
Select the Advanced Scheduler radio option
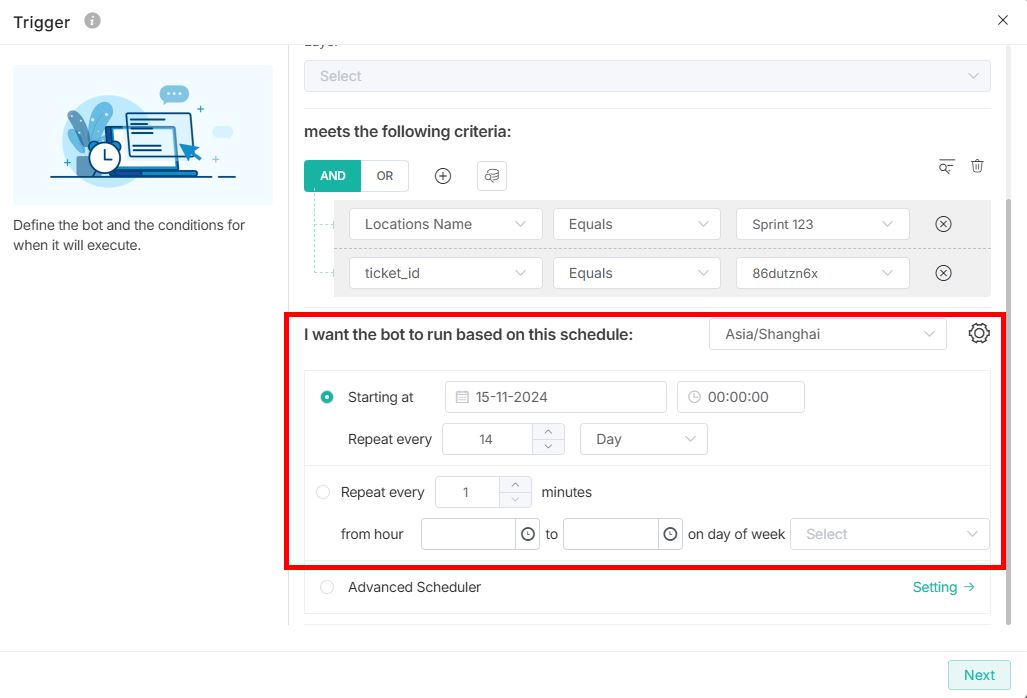tap(327, 587)
